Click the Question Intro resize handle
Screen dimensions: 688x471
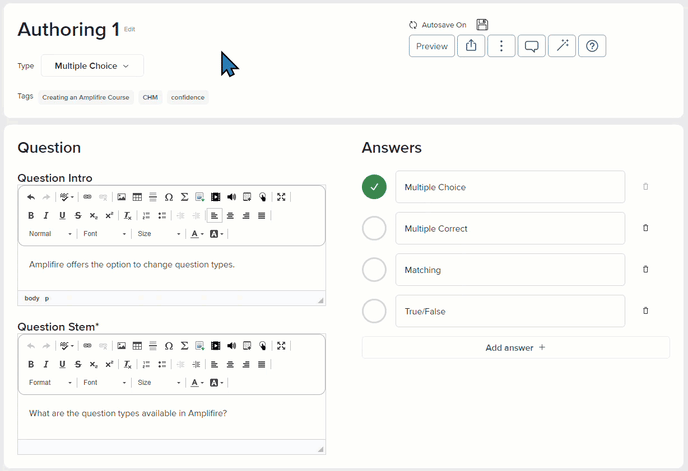(321, 300)
